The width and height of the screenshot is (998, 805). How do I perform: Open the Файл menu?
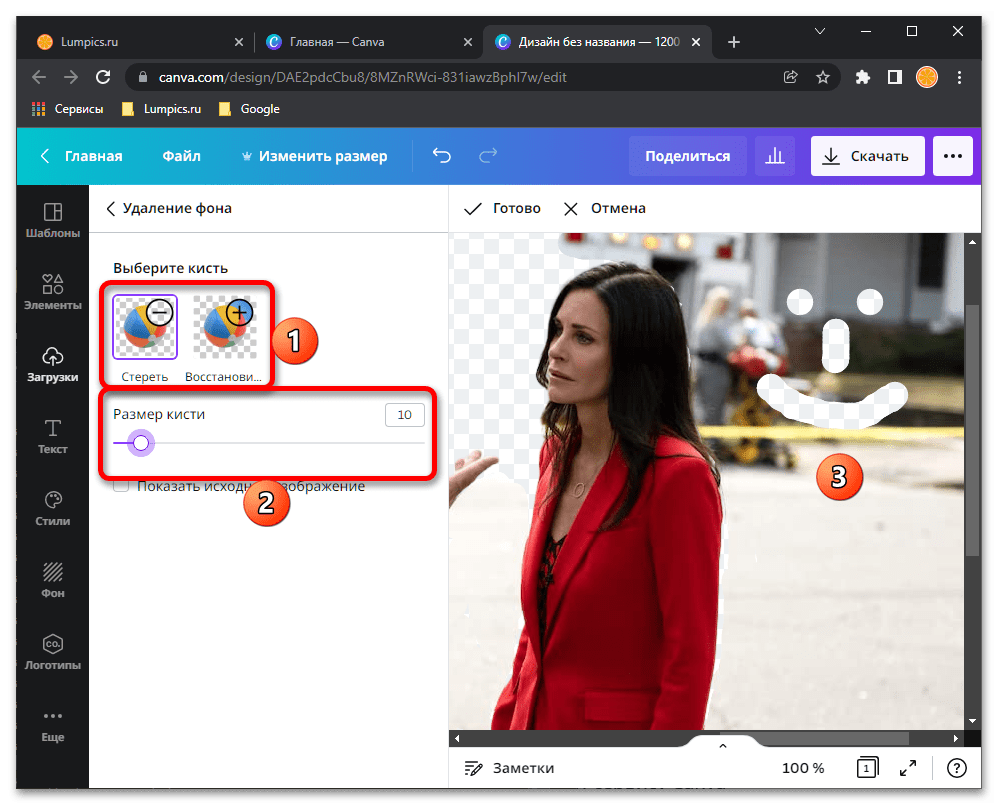[x=181, y=156]
